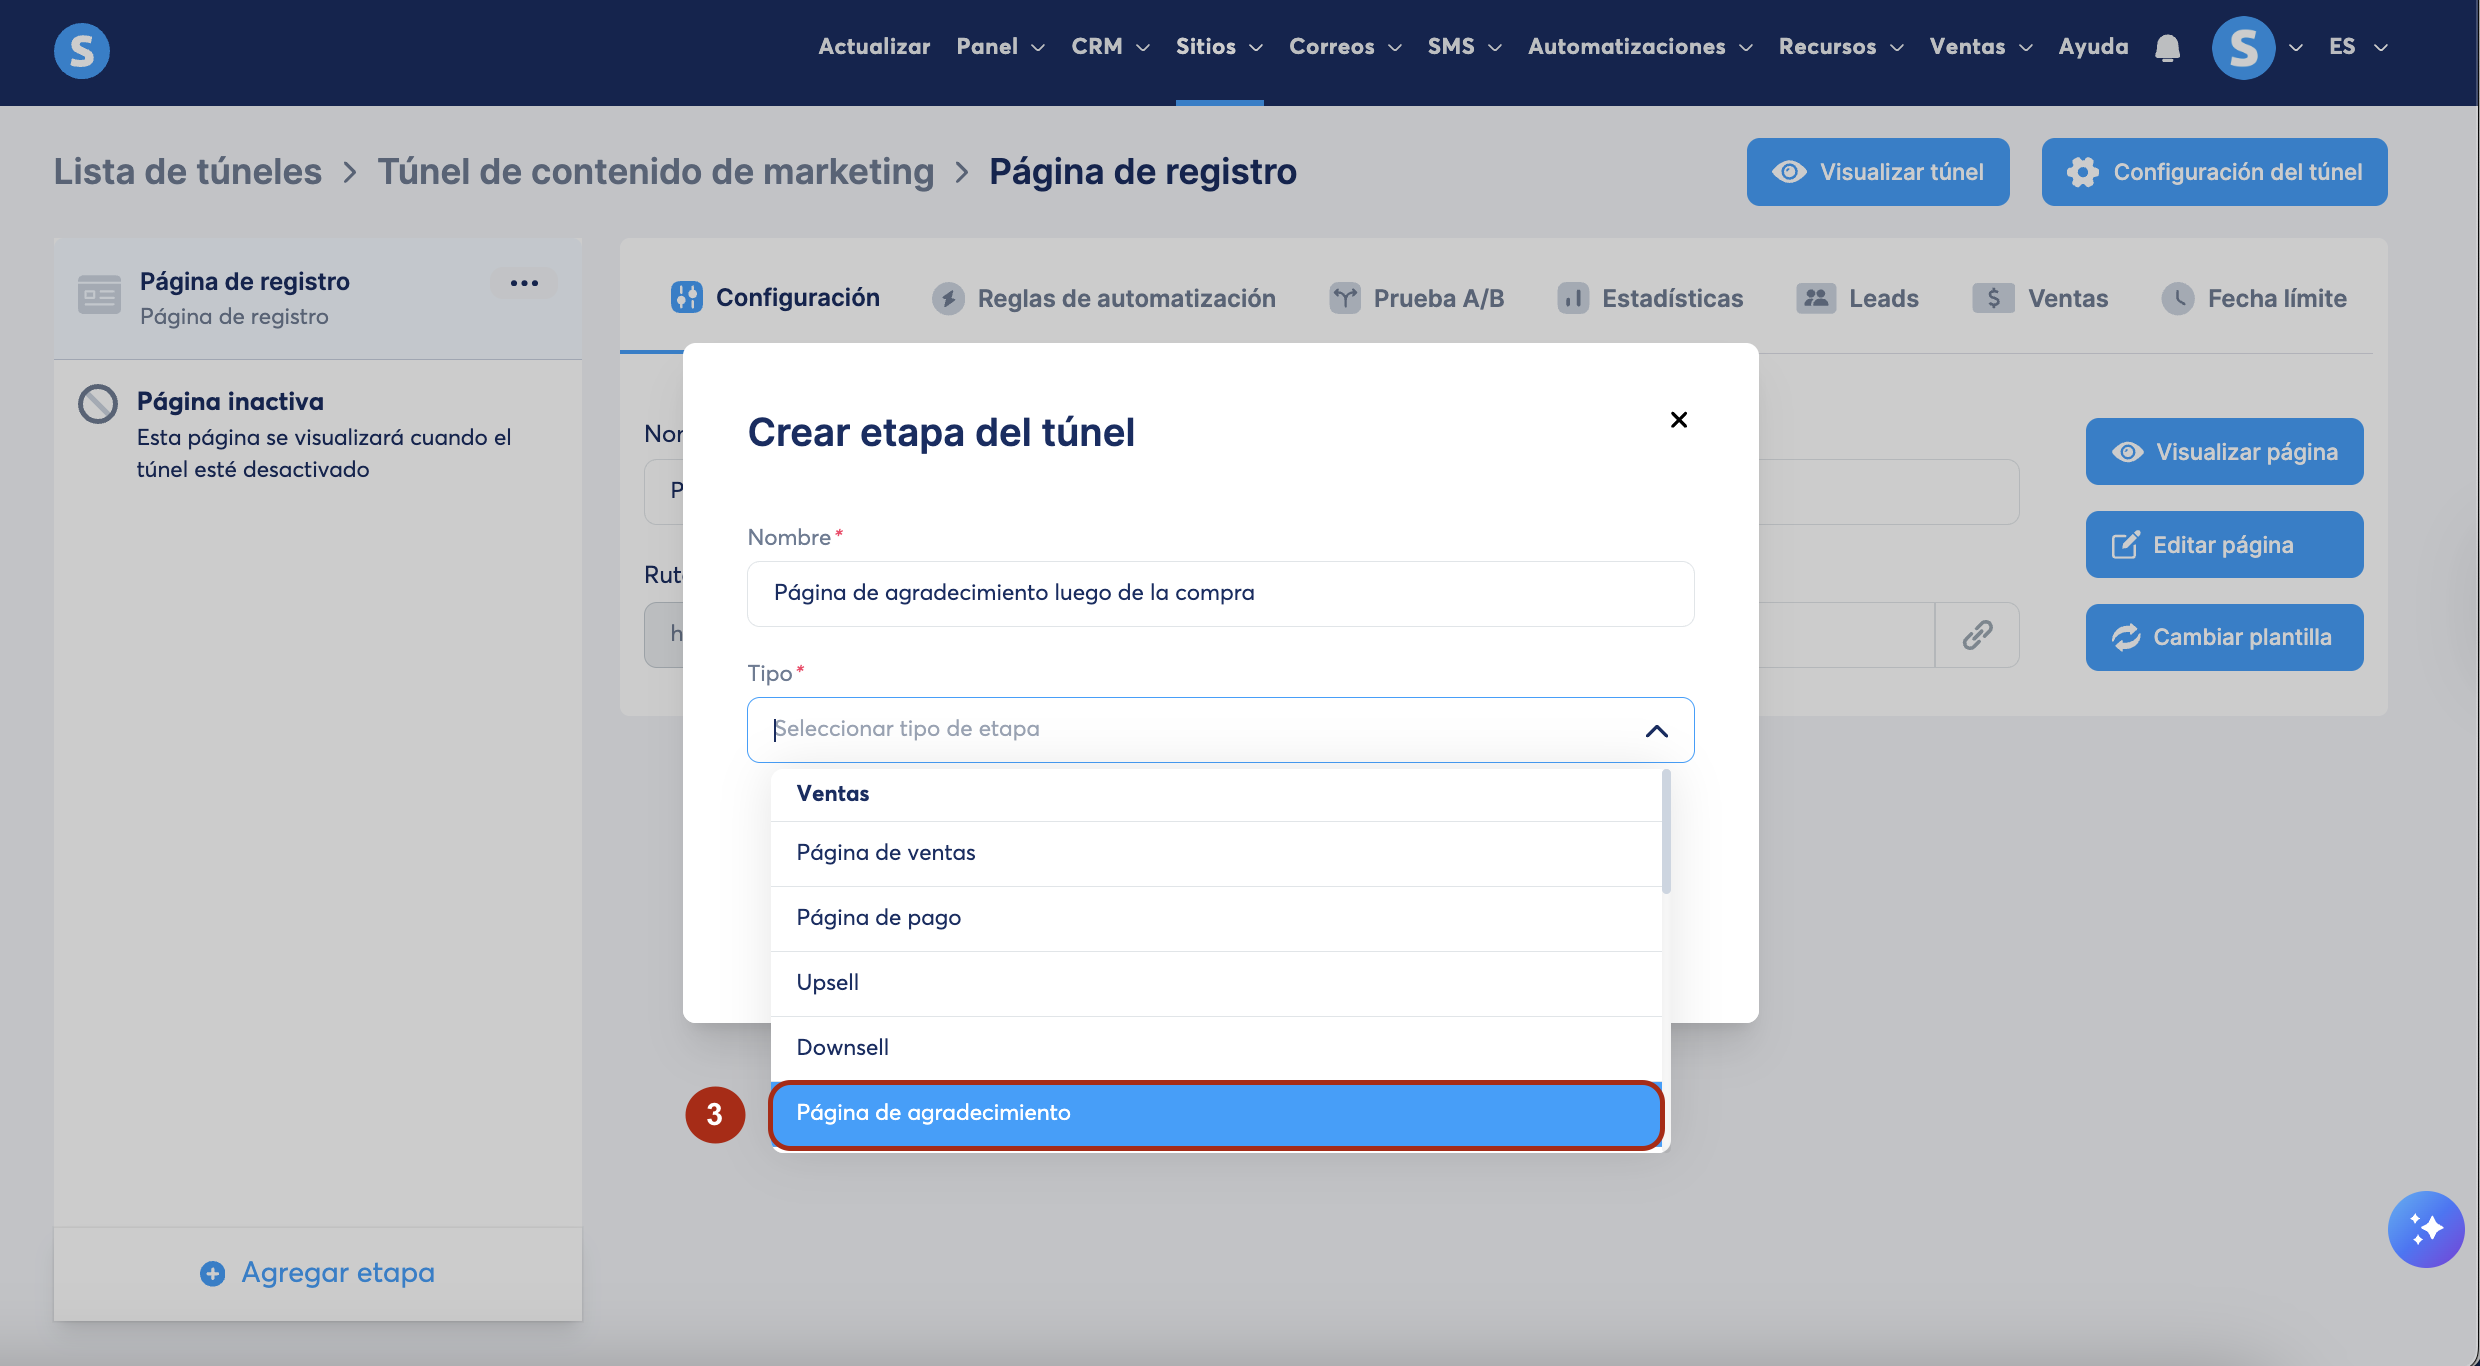Open the three-dots menu for Página de registro
Screen dimensions: 2480x1366
[524, 284]
